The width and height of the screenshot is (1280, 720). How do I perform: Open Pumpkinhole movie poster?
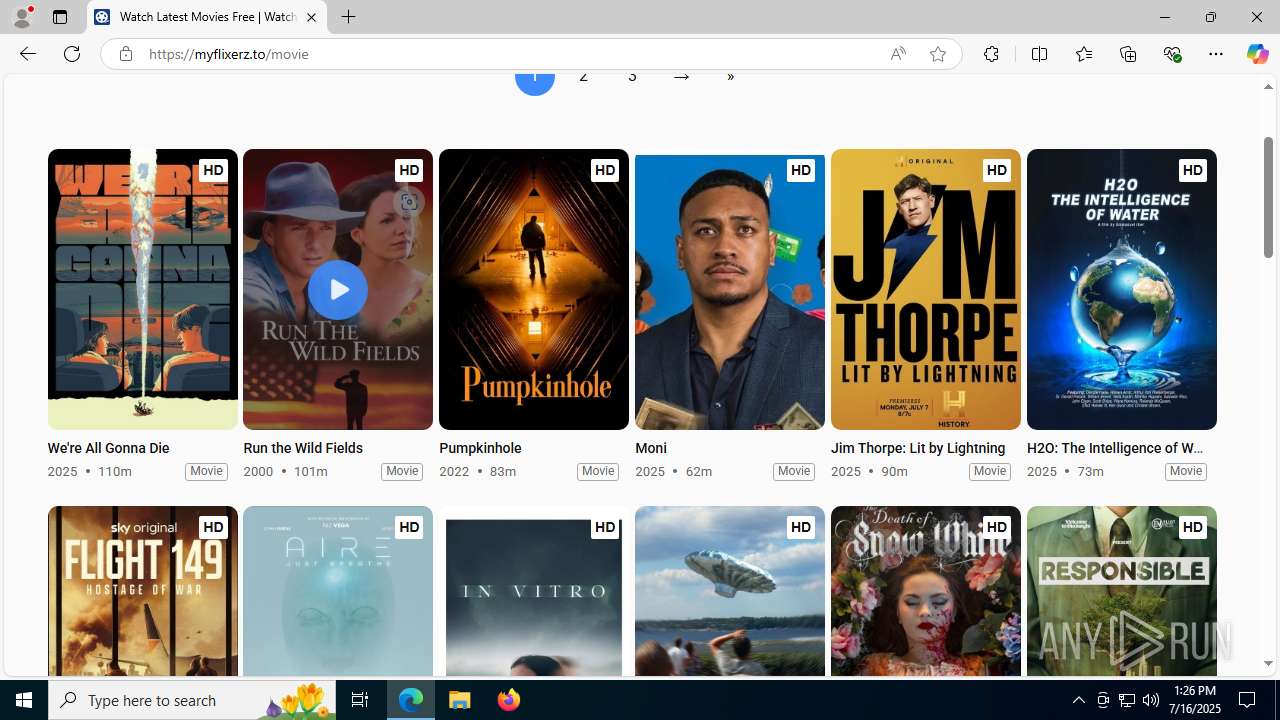[534, 290]
